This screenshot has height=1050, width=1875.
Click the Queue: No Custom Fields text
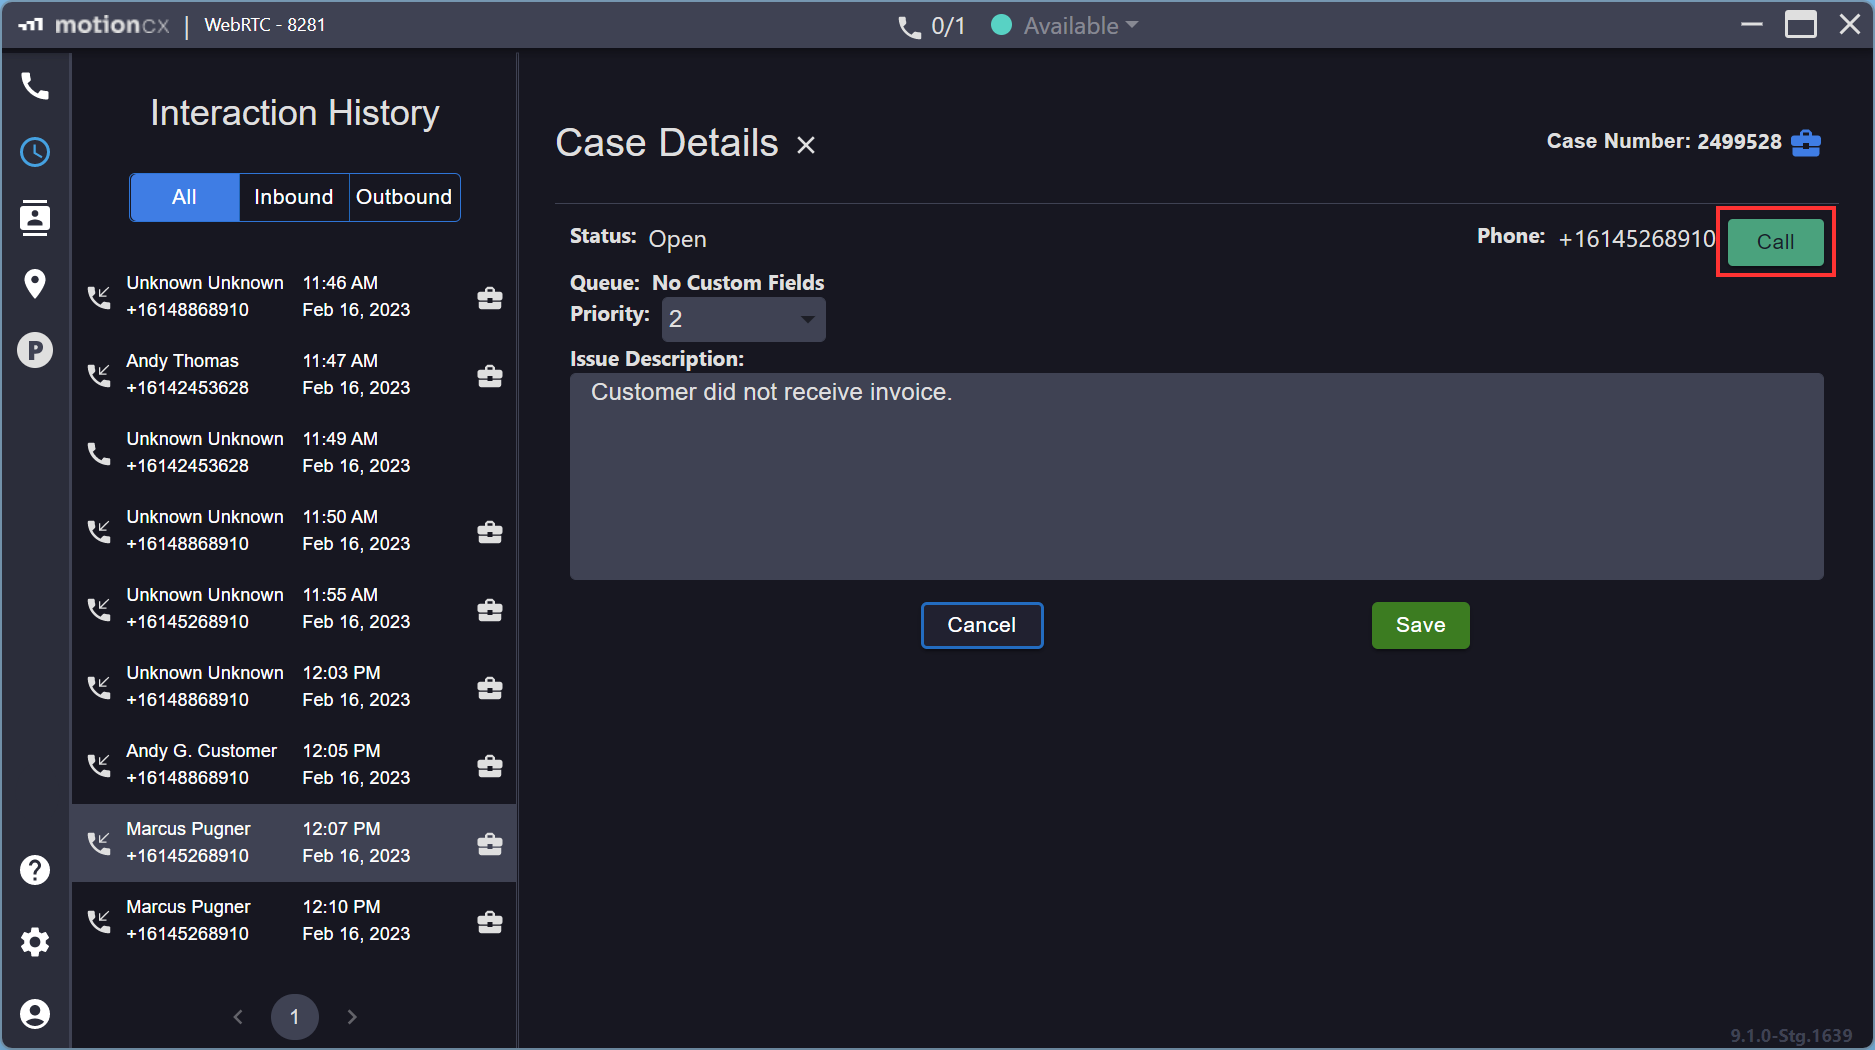click(697, 283)
